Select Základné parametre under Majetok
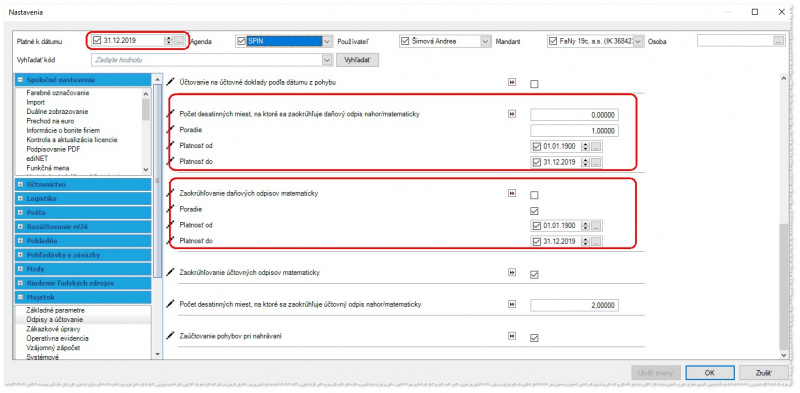Image resolution: width=800 pixels, height=393 pixels. pos(56,310)
